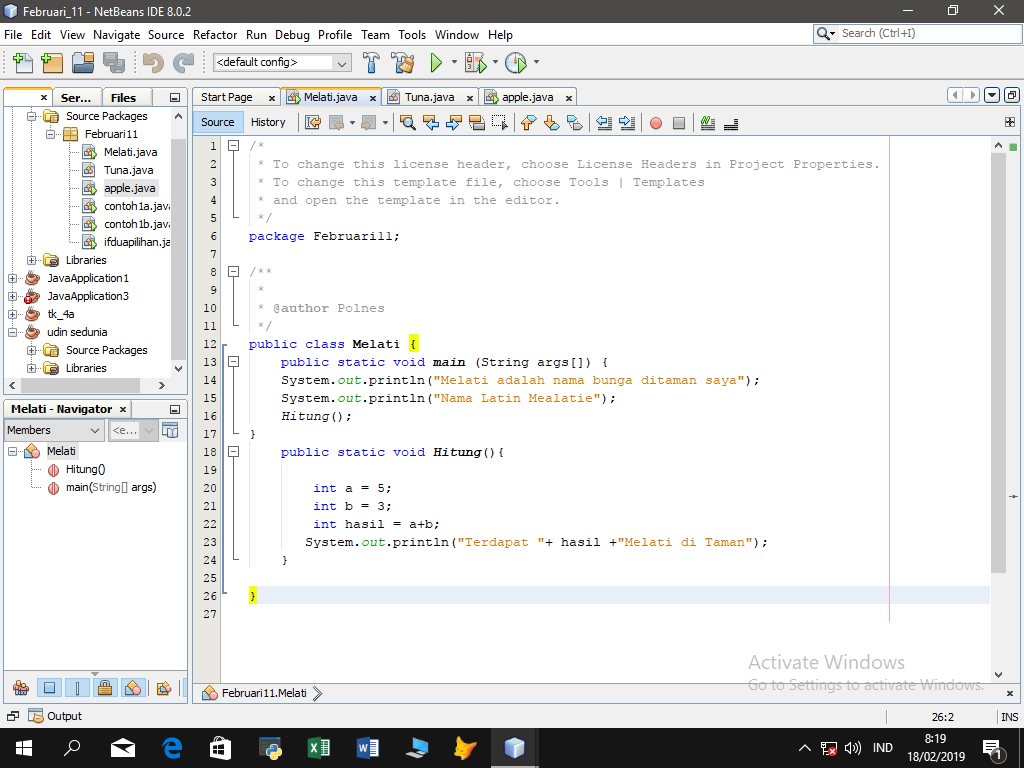The image size is (1024, 768).
Task: Open Excel from the taskbar
Action: click(x=318, y=747)
